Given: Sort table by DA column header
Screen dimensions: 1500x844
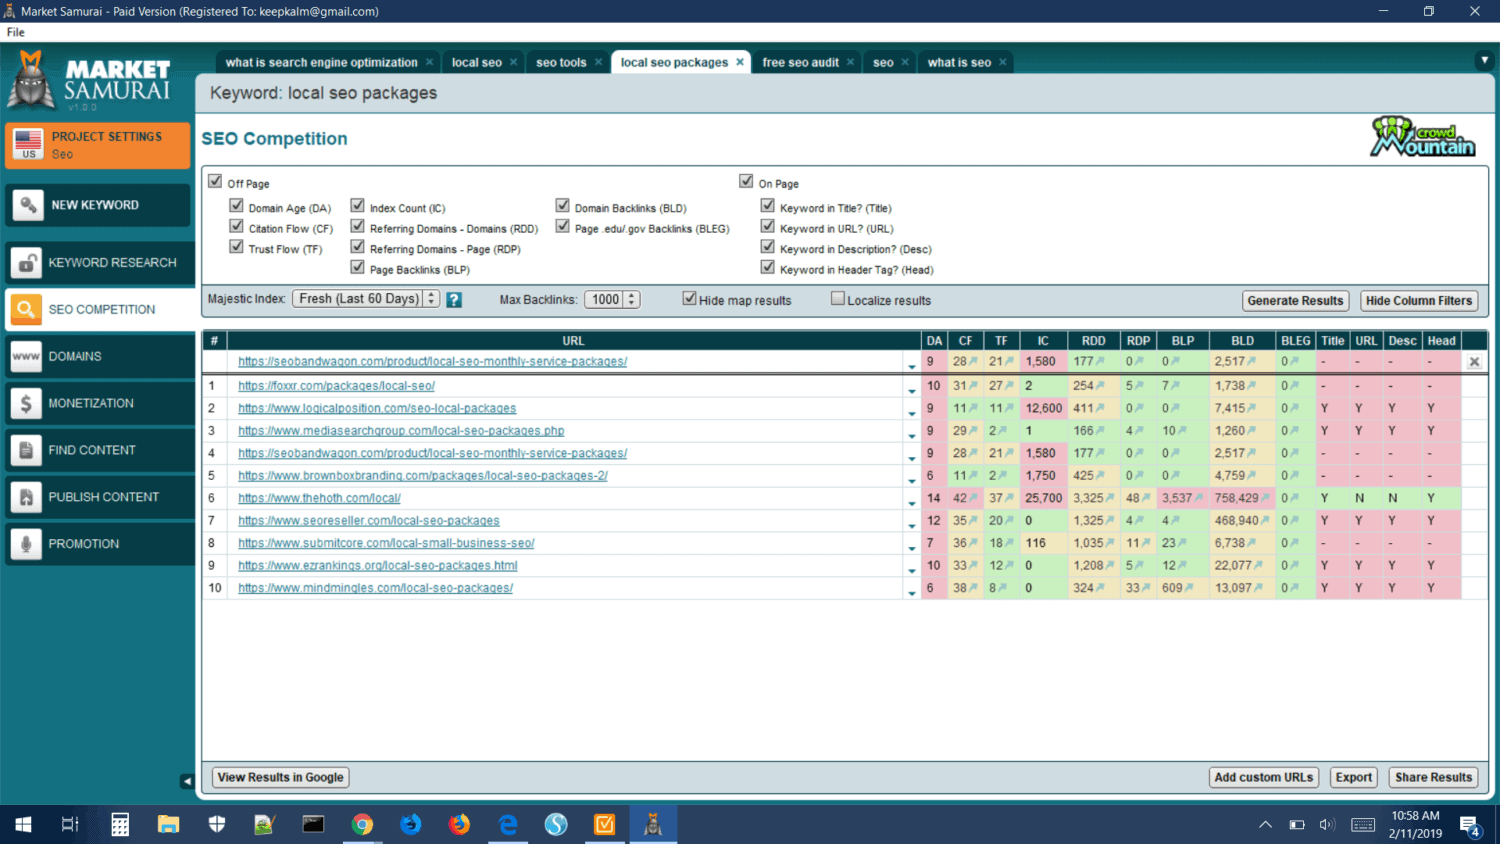Looking at the screenshot, I should (x=934, y=341).
